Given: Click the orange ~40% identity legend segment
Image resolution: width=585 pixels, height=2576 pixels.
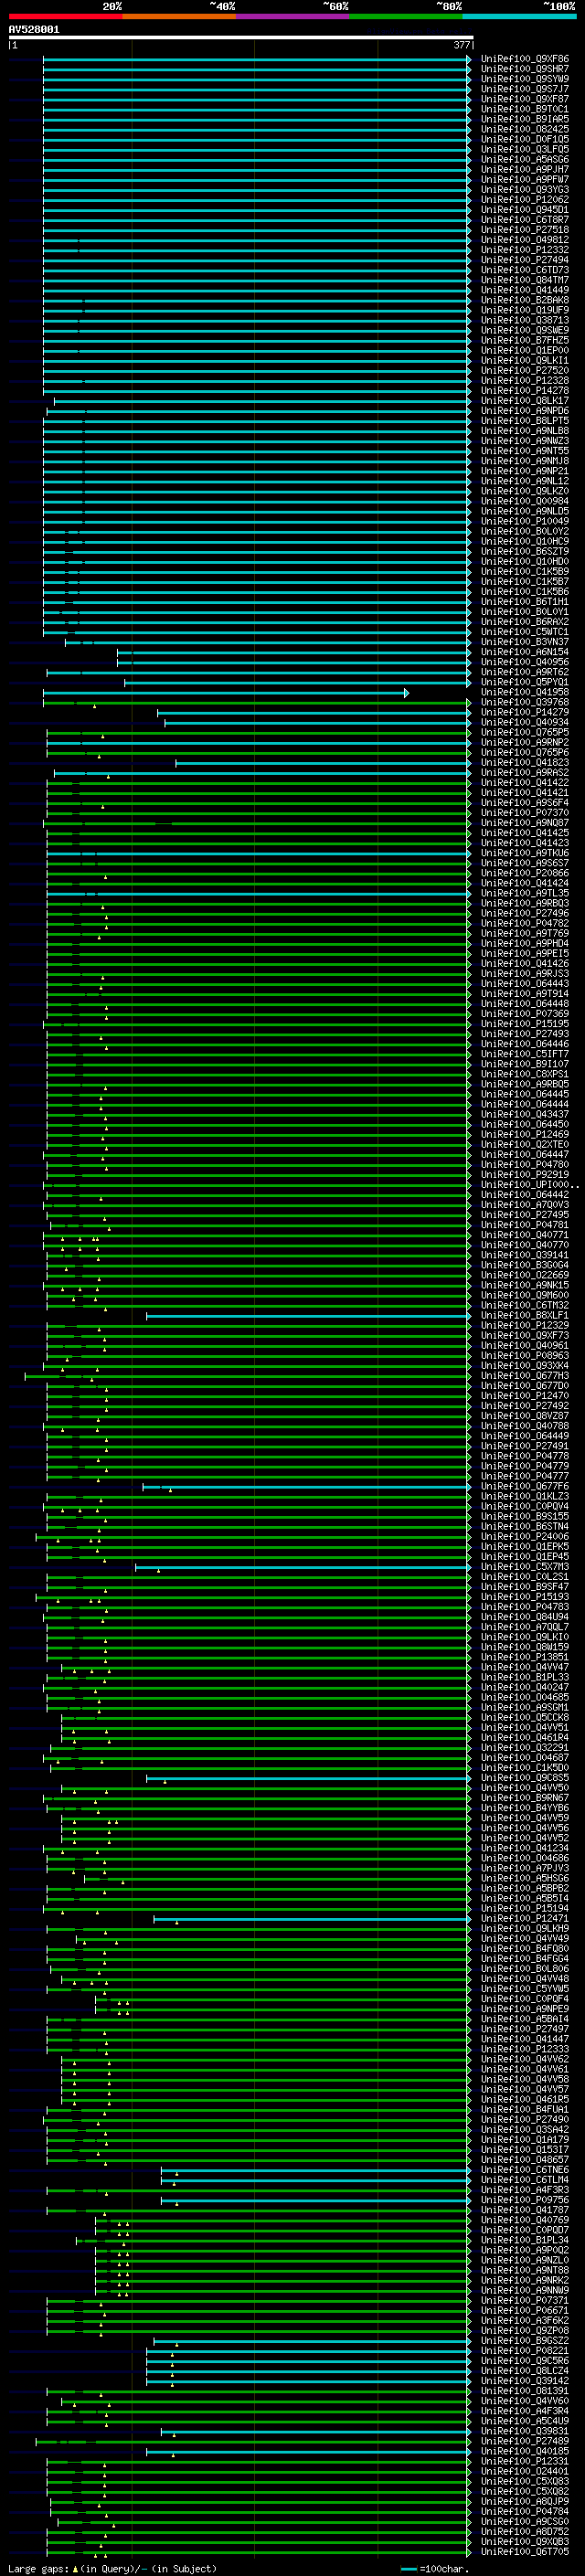Looking at the screenshot, I should click(x=179, y=16).
